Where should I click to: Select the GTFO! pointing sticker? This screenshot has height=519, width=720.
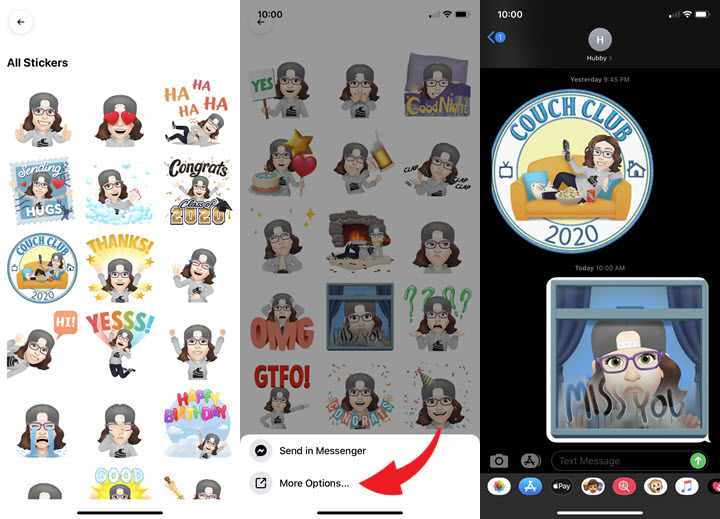click(281, 396)
